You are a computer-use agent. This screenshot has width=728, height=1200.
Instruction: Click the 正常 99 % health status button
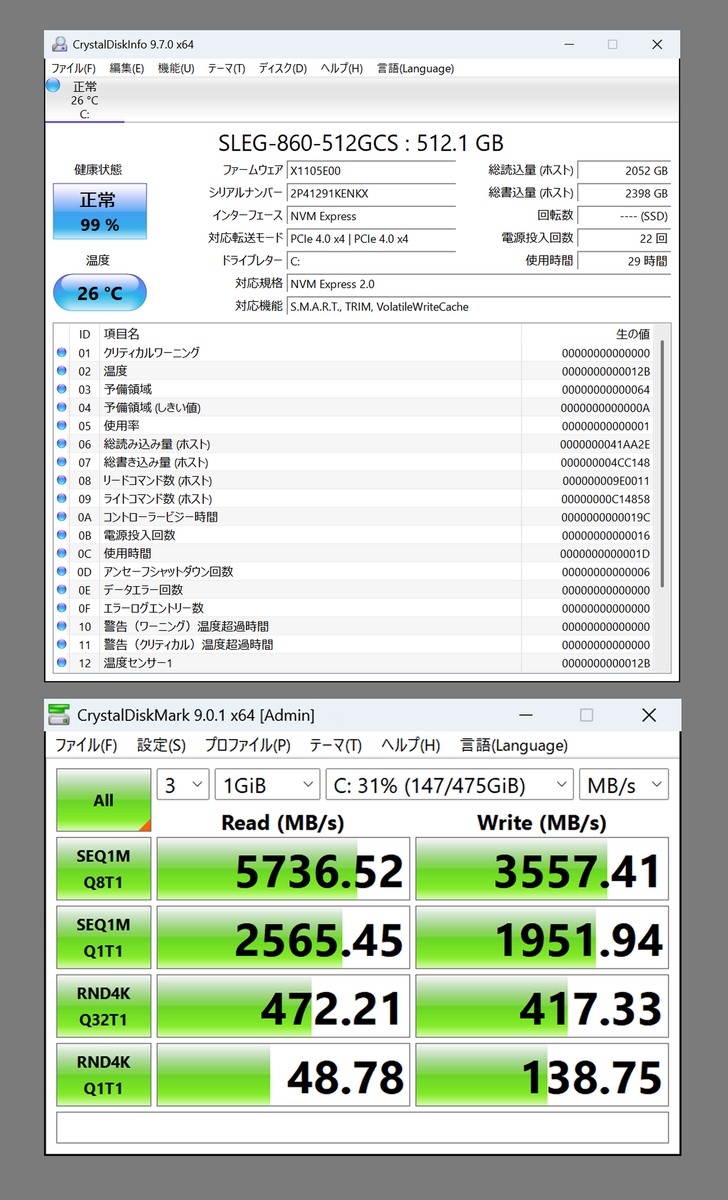point(99,212)
